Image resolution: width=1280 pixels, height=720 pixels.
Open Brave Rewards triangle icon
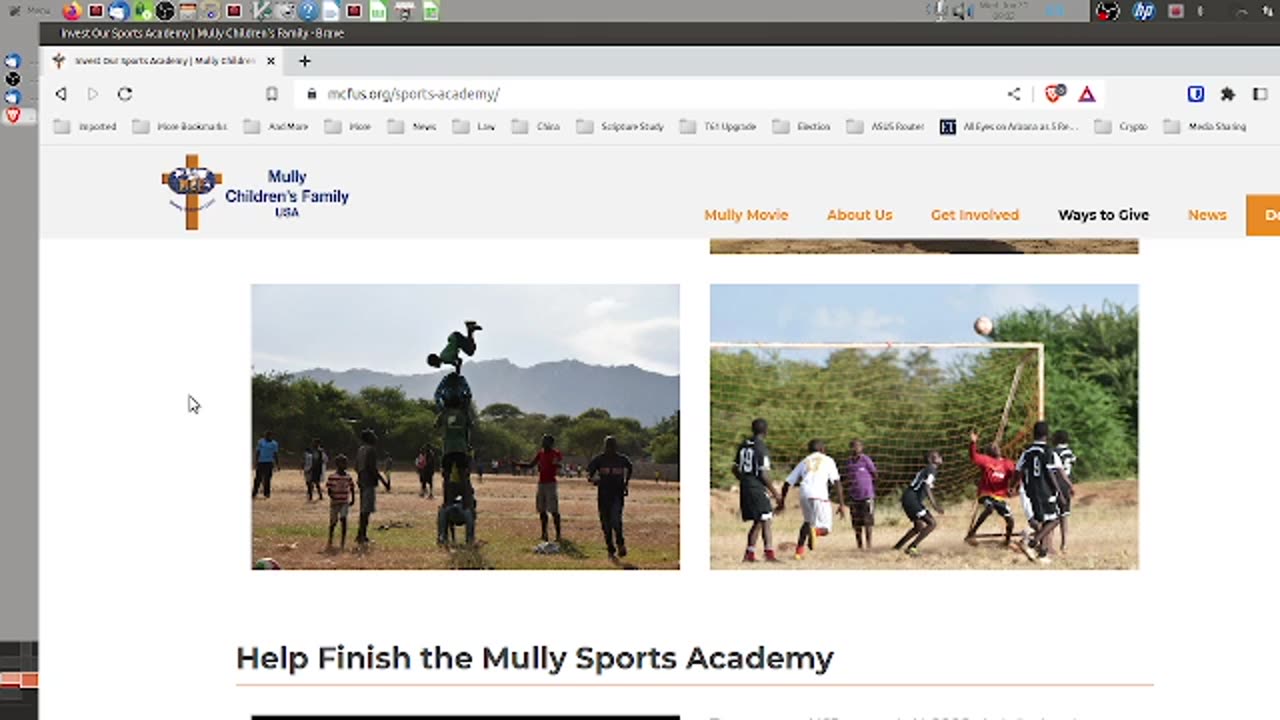1087,94
